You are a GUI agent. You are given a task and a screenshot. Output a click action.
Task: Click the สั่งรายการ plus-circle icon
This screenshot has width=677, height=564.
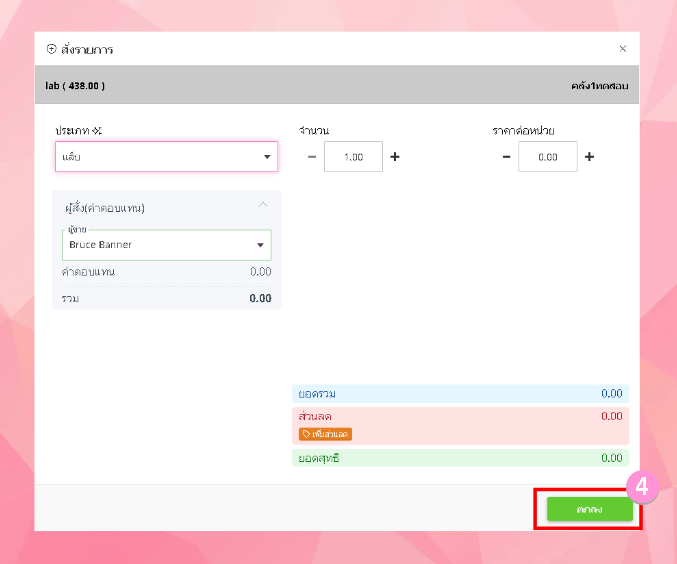pos(51,49)
